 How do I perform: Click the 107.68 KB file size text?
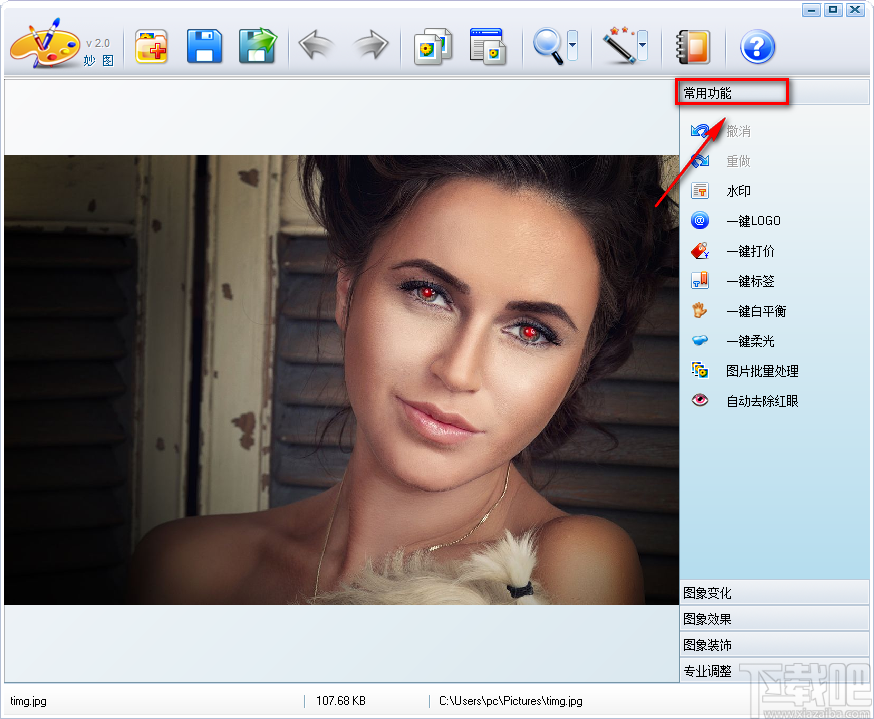click(x=341, y=701)
